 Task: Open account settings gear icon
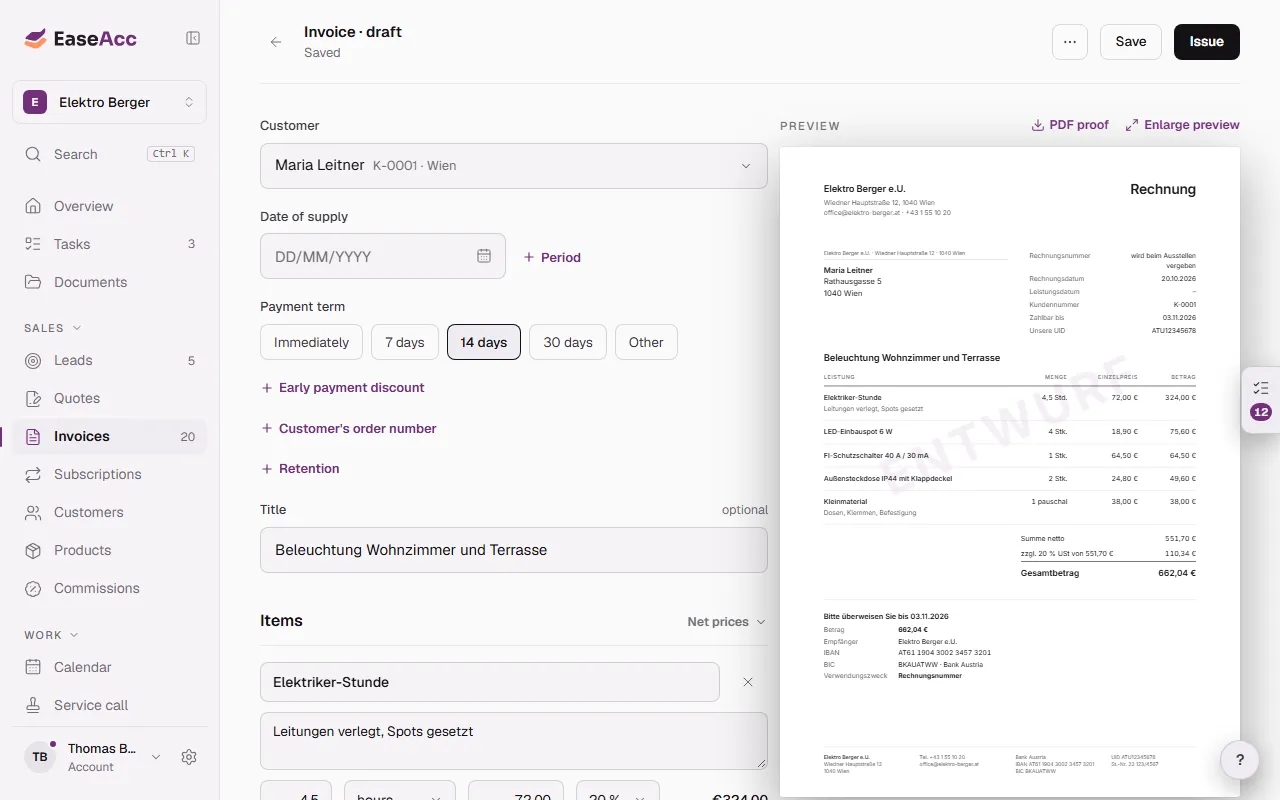pyautogui.click(x=189, y=757)
